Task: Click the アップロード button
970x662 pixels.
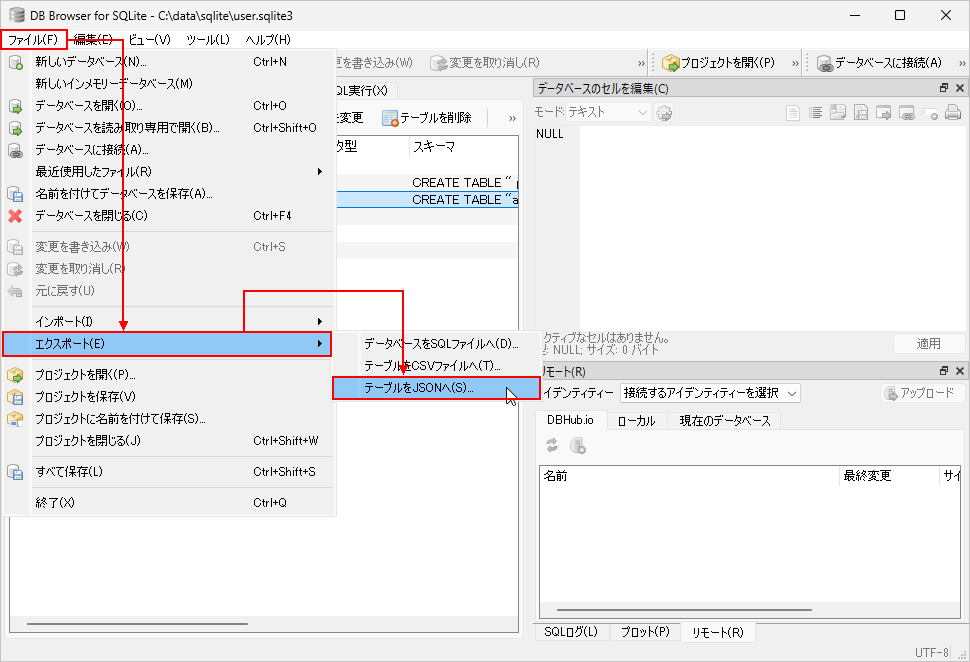Action: (921, 392)
